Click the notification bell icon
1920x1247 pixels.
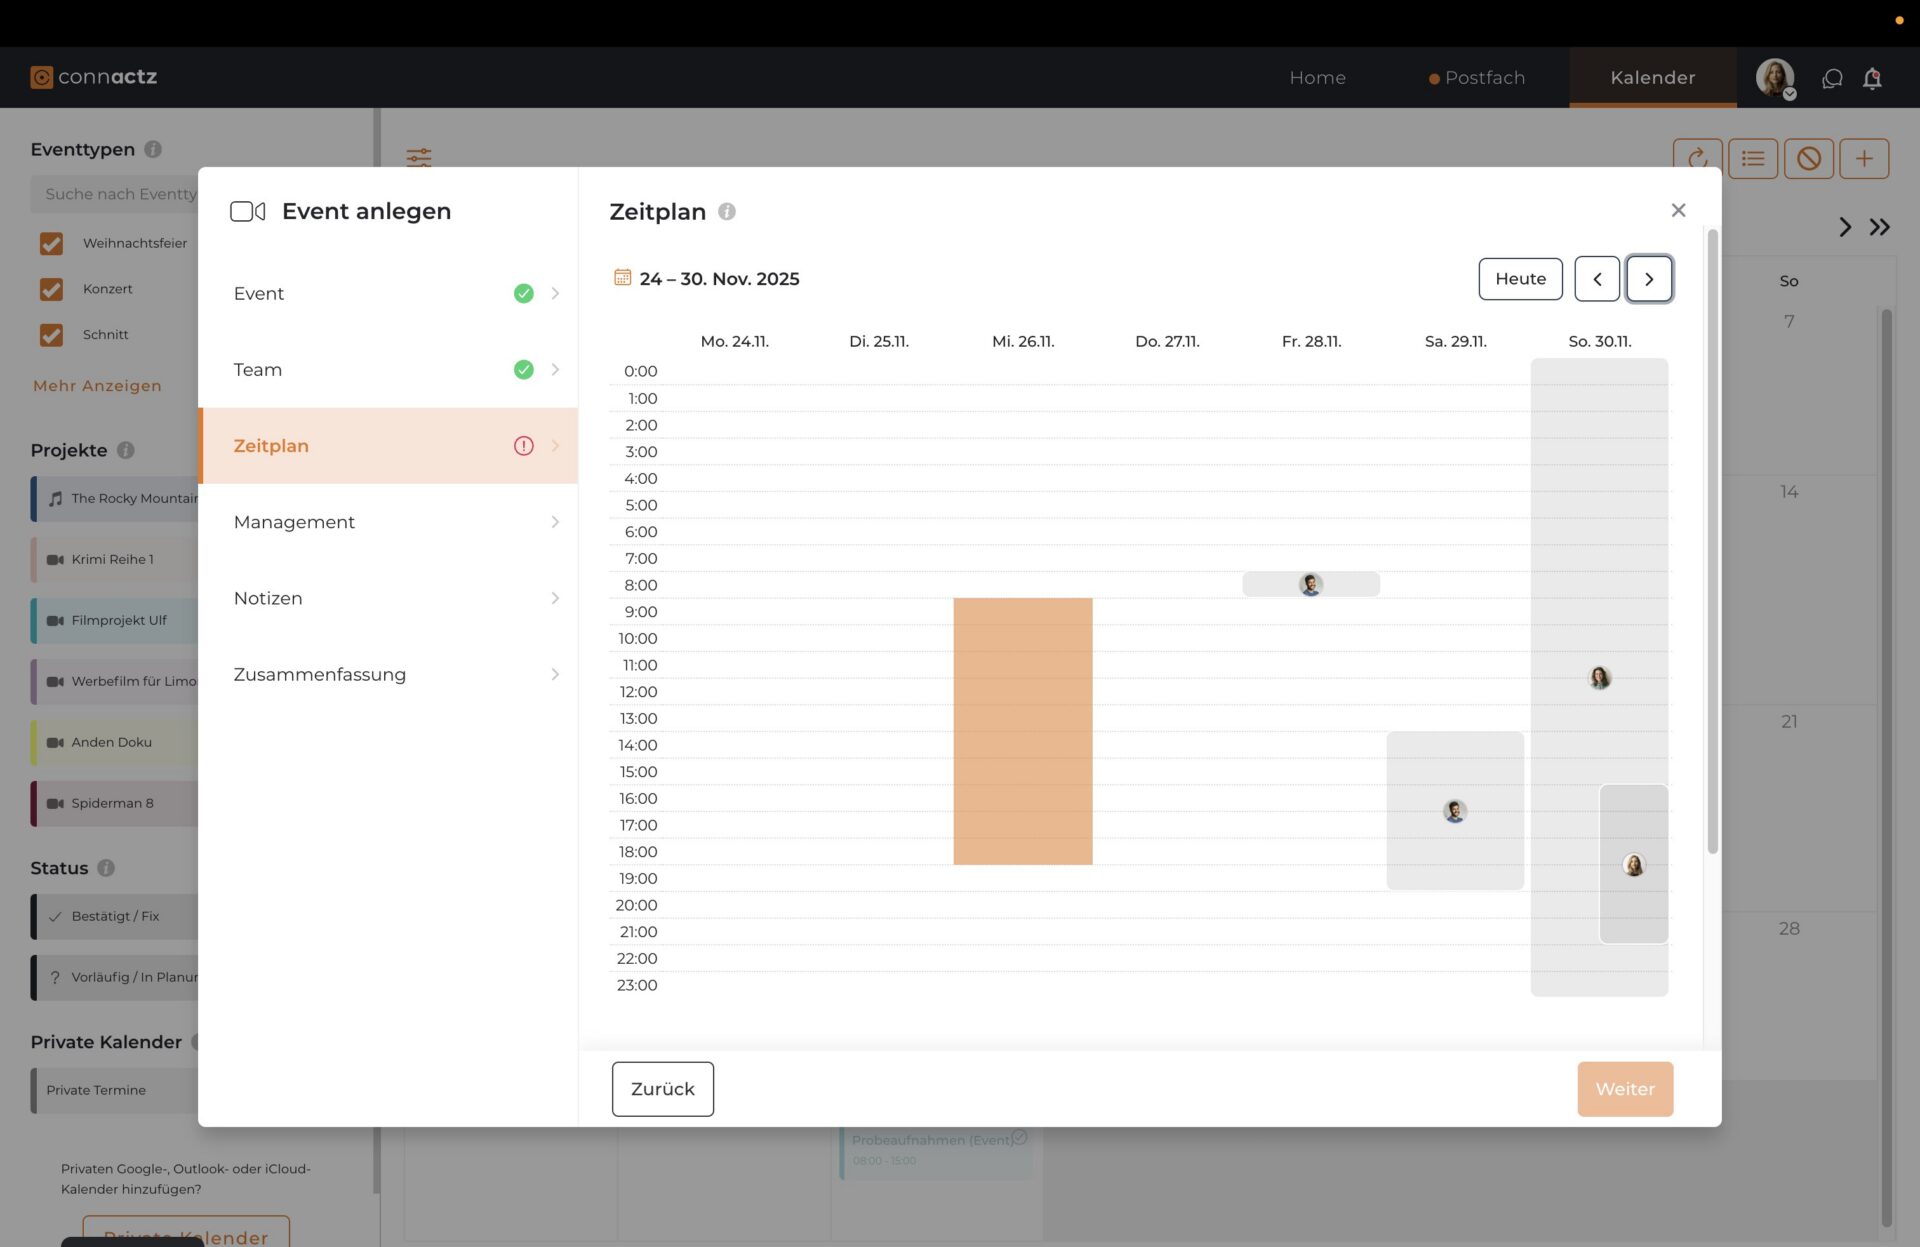(1872, 78)
